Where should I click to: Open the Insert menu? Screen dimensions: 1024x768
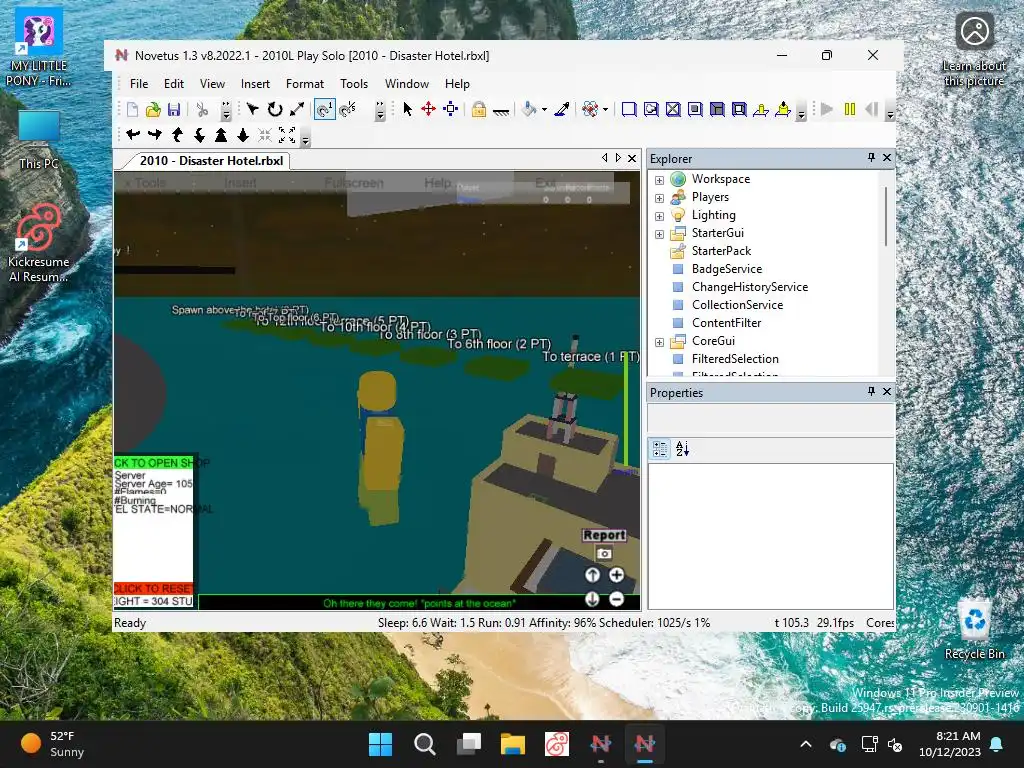point(255,84)
